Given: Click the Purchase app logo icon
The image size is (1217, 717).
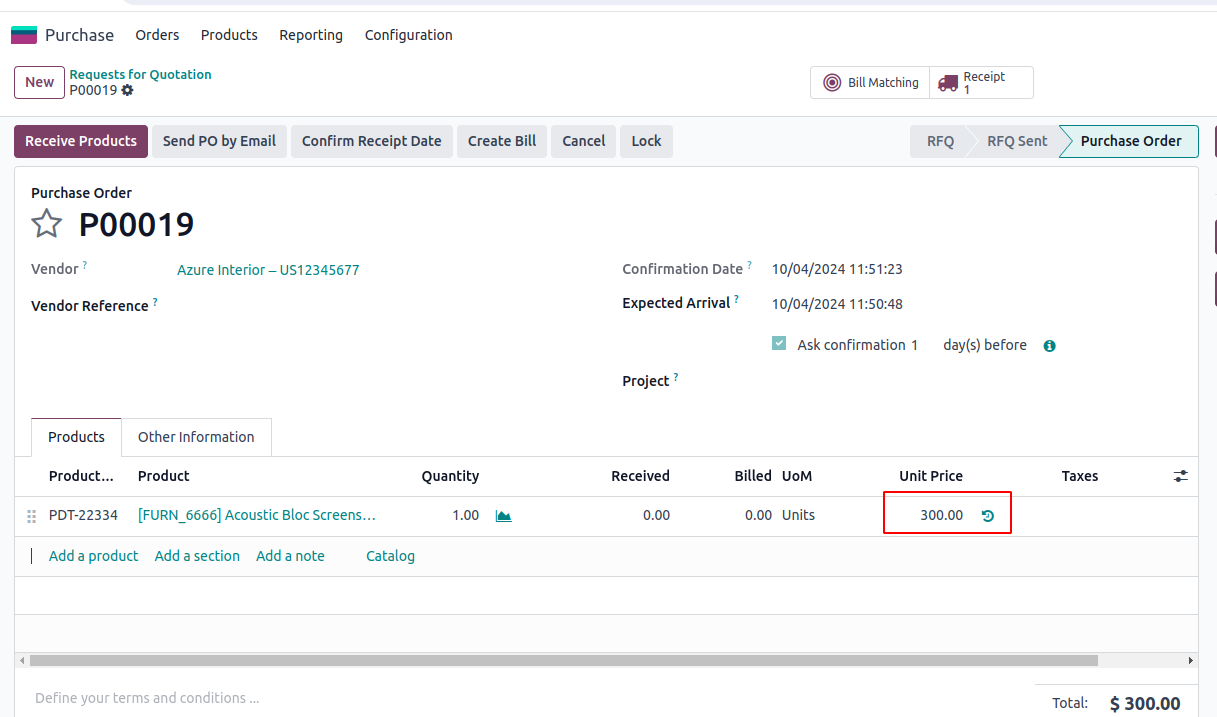Looking at the screenshot, I should coord(24,35).
